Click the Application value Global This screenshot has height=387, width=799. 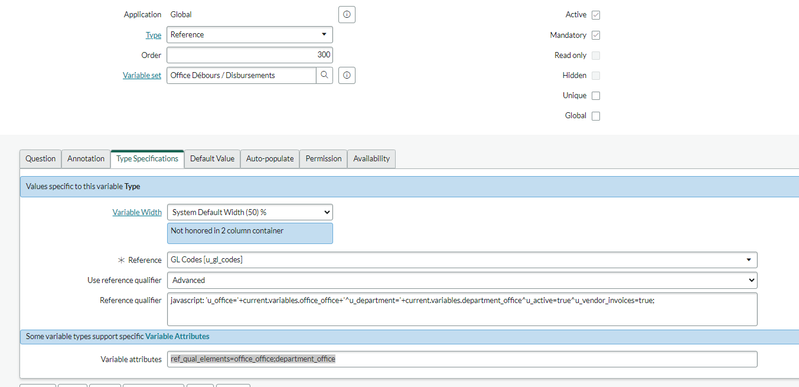pos(181,15)
